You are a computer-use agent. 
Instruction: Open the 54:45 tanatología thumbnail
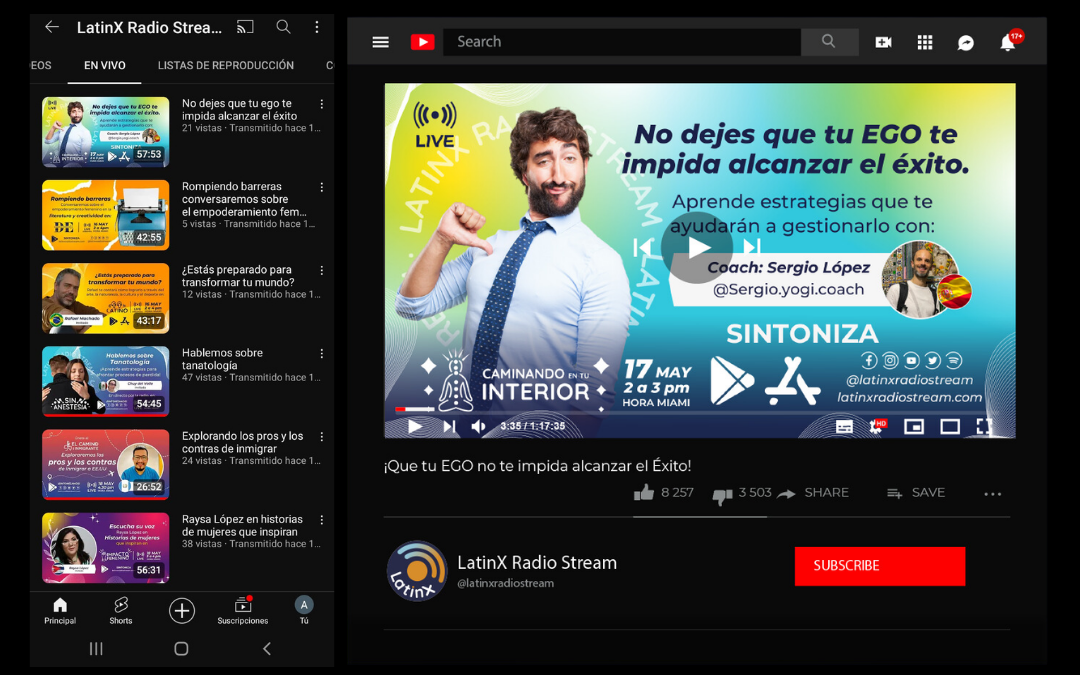pos(105,382)
